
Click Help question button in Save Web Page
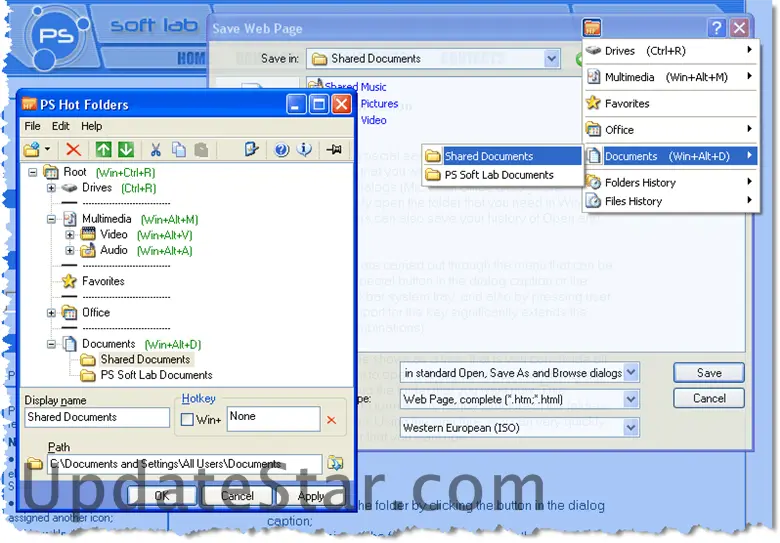click(x=716, y=28)
